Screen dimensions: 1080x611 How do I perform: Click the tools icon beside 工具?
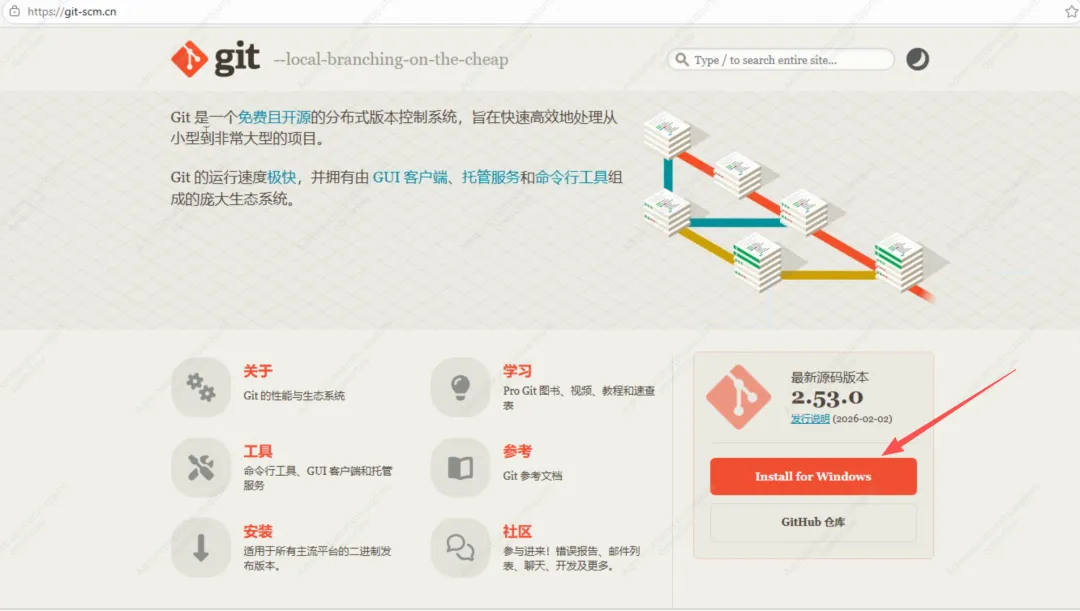(200, 468)
